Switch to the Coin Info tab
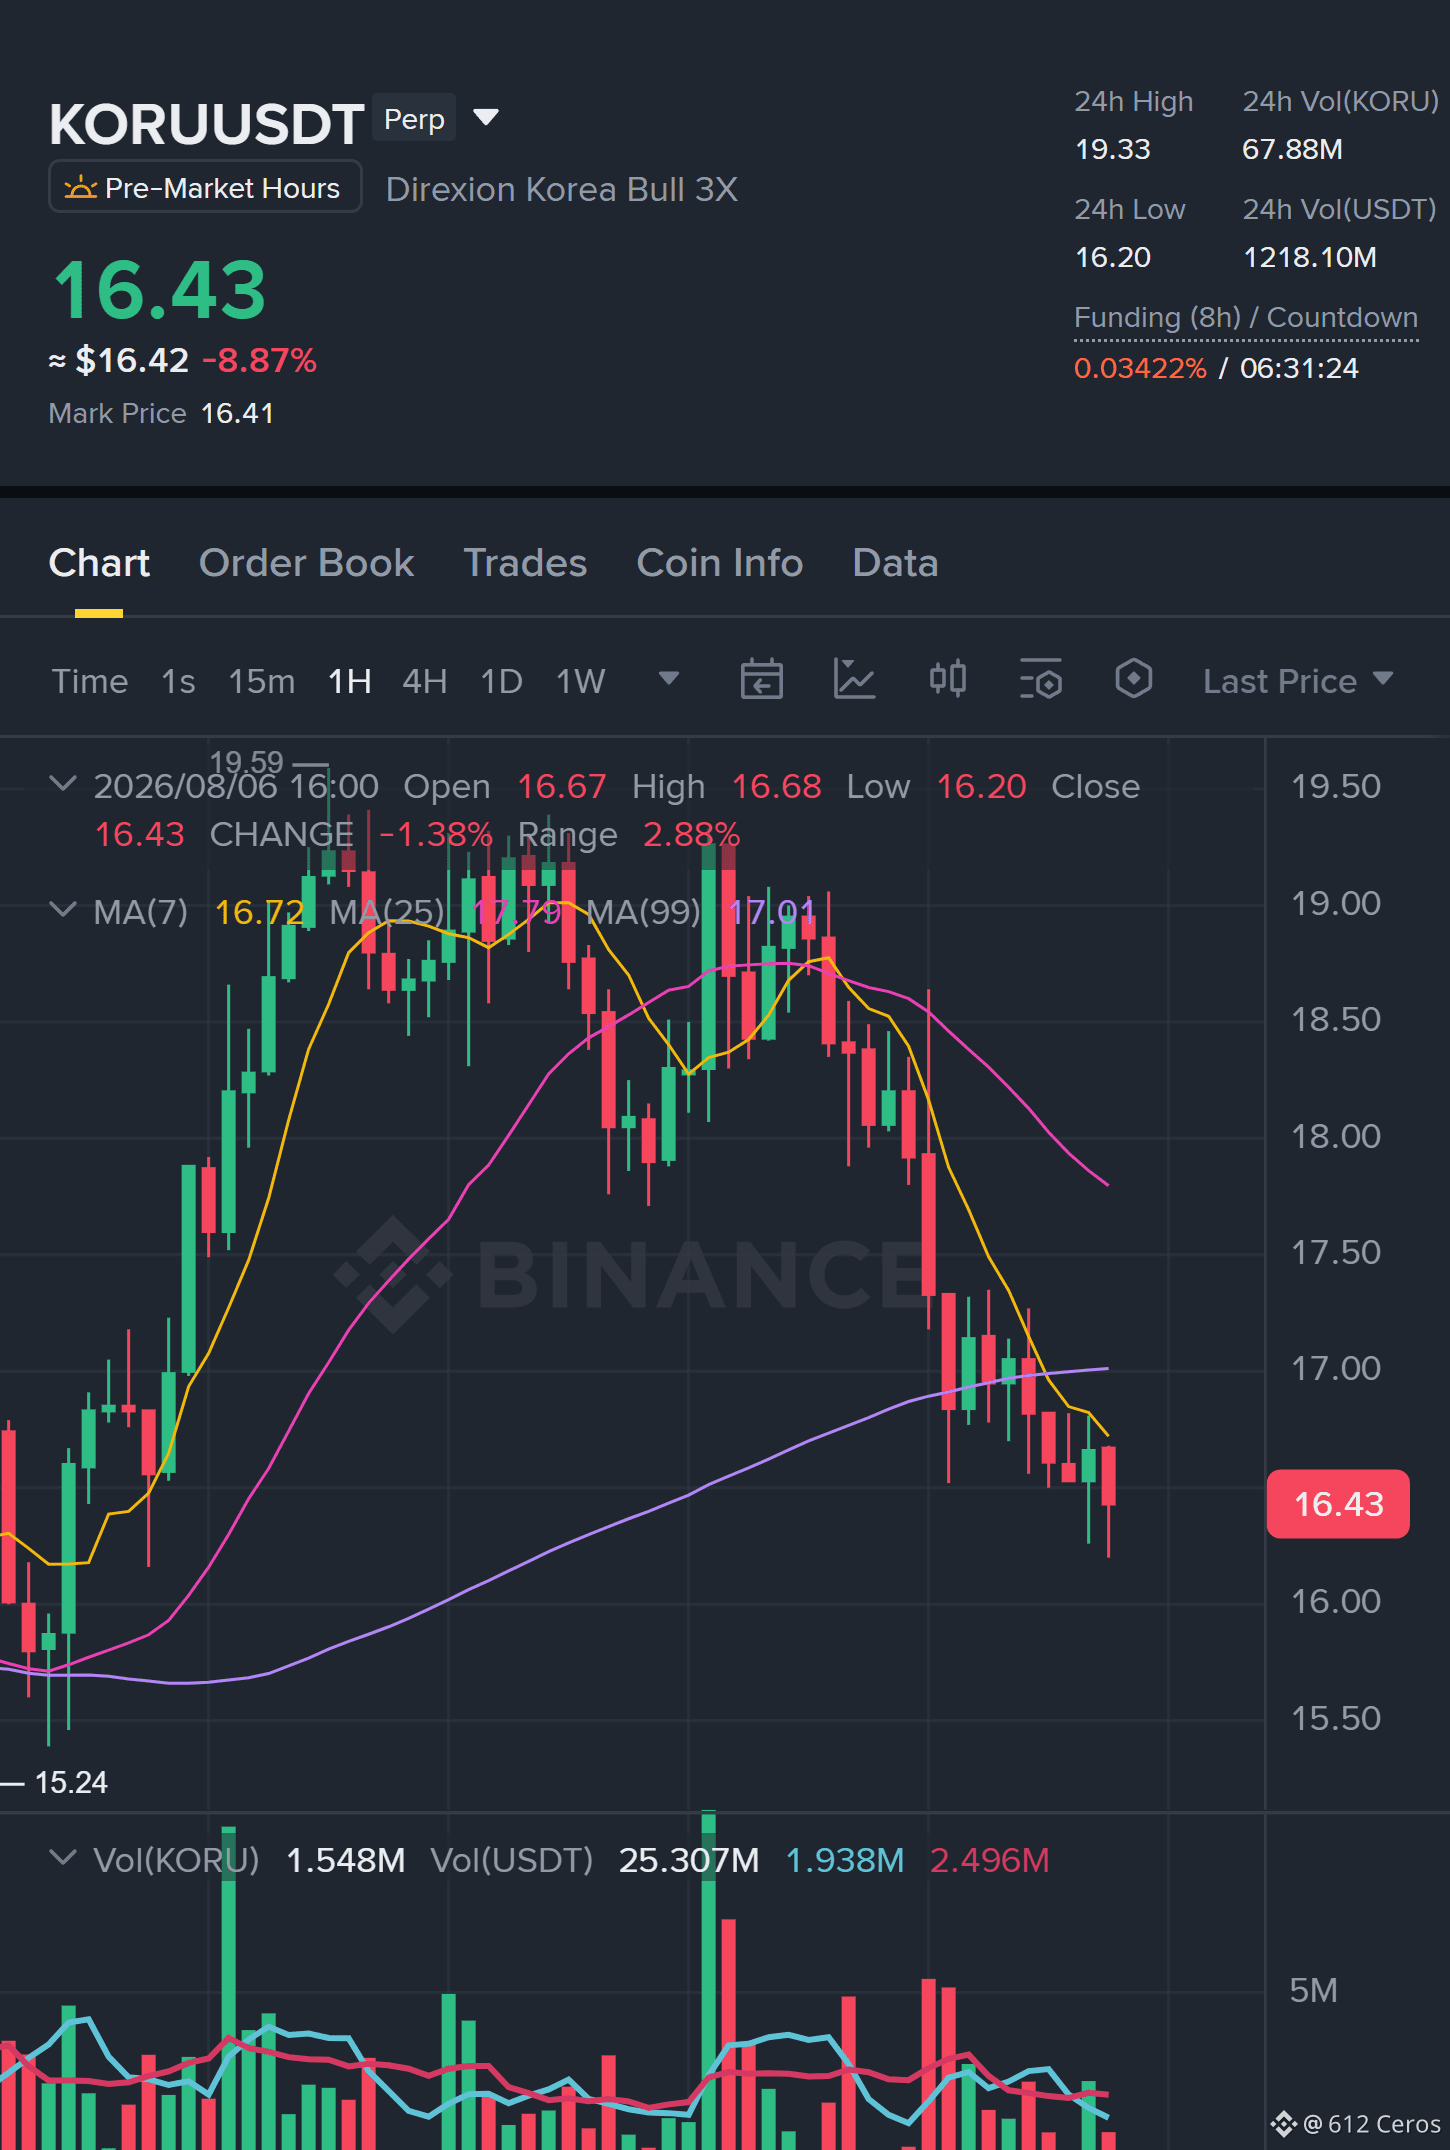This screenshot has width=1450, height=2150. 720,563
